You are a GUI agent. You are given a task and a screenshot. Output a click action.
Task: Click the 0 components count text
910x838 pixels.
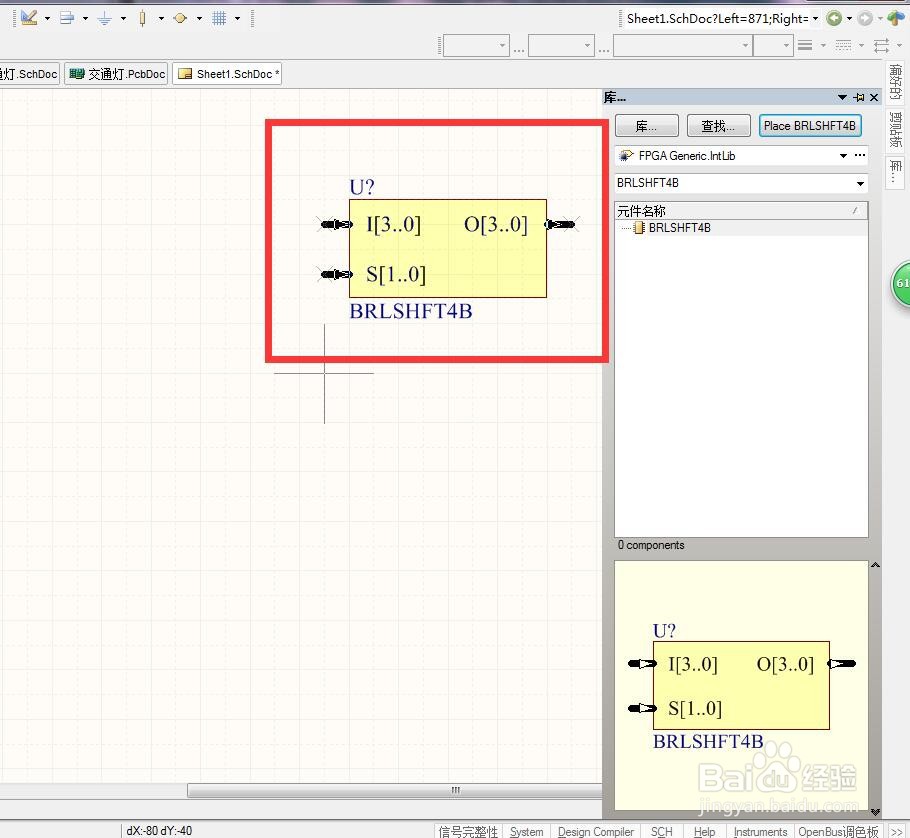(x=651, y=545)
